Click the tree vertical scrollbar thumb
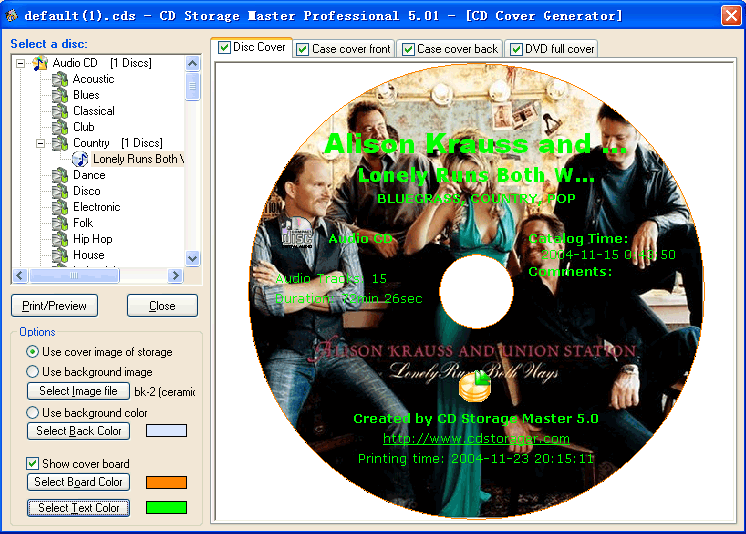The height and width of the screenshot is (534, 746). click(192, 86)
